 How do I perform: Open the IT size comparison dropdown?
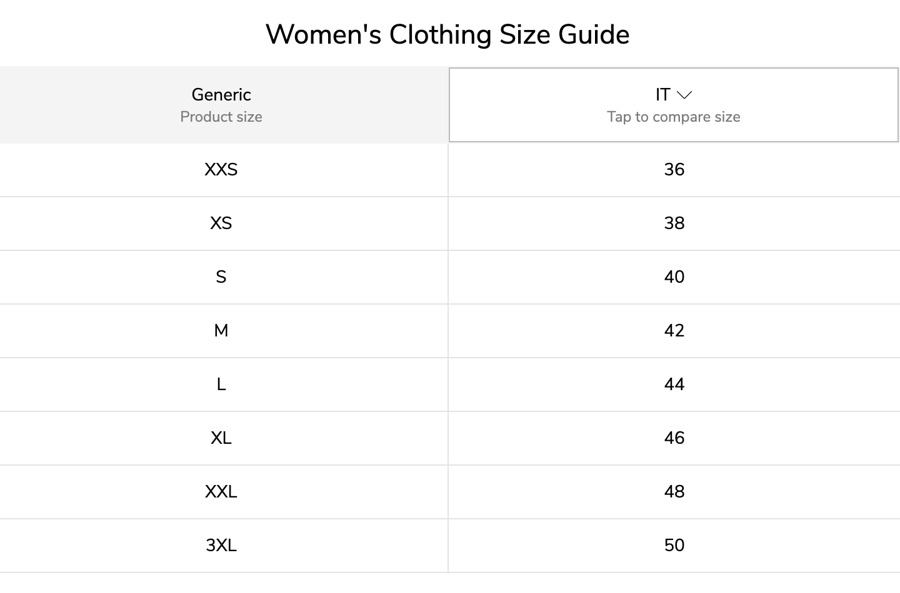point(673,104)
